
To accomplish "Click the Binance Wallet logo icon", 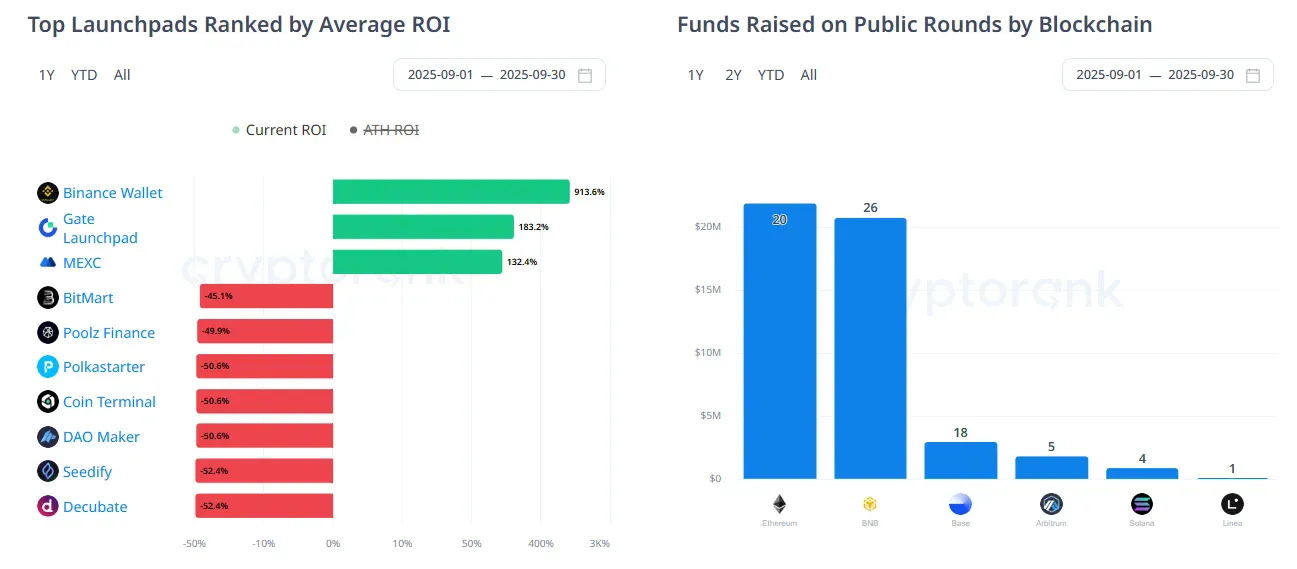I will (48, 193).
